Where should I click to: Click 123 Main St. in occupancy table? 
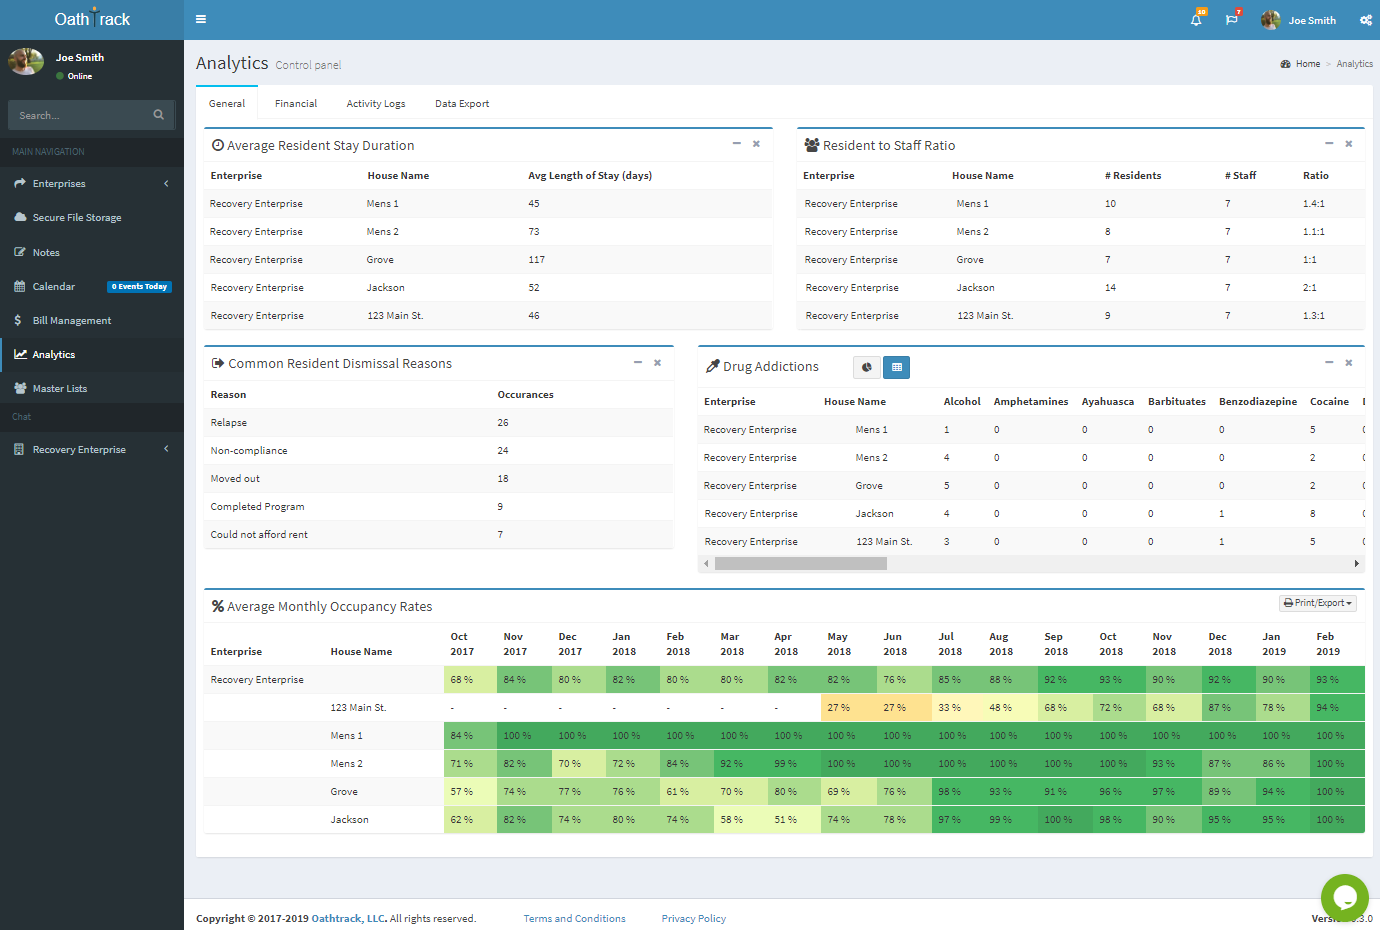tap(358, 708)
